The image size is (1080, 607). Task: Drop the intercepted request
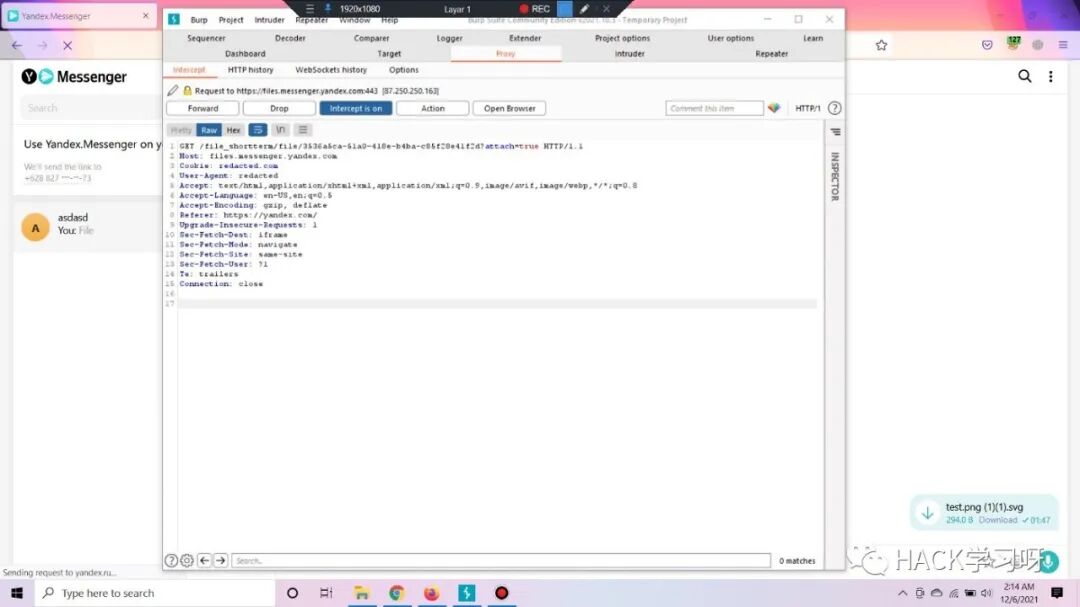(x=279, y=108)
